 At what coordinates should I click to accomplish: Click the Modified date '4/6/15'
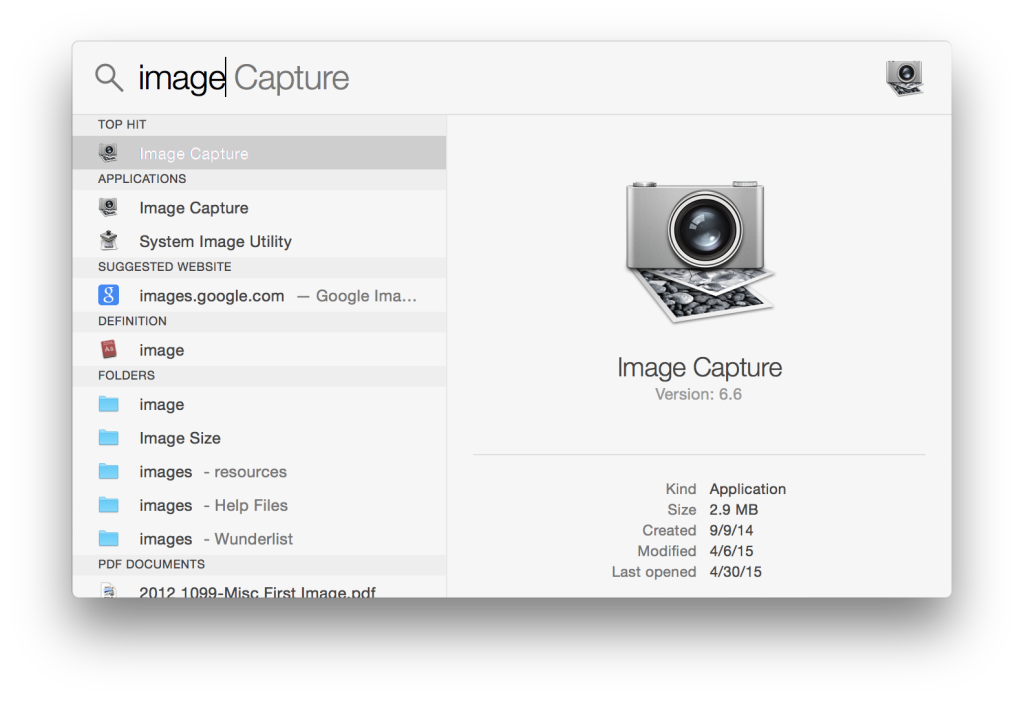[731, 551]
